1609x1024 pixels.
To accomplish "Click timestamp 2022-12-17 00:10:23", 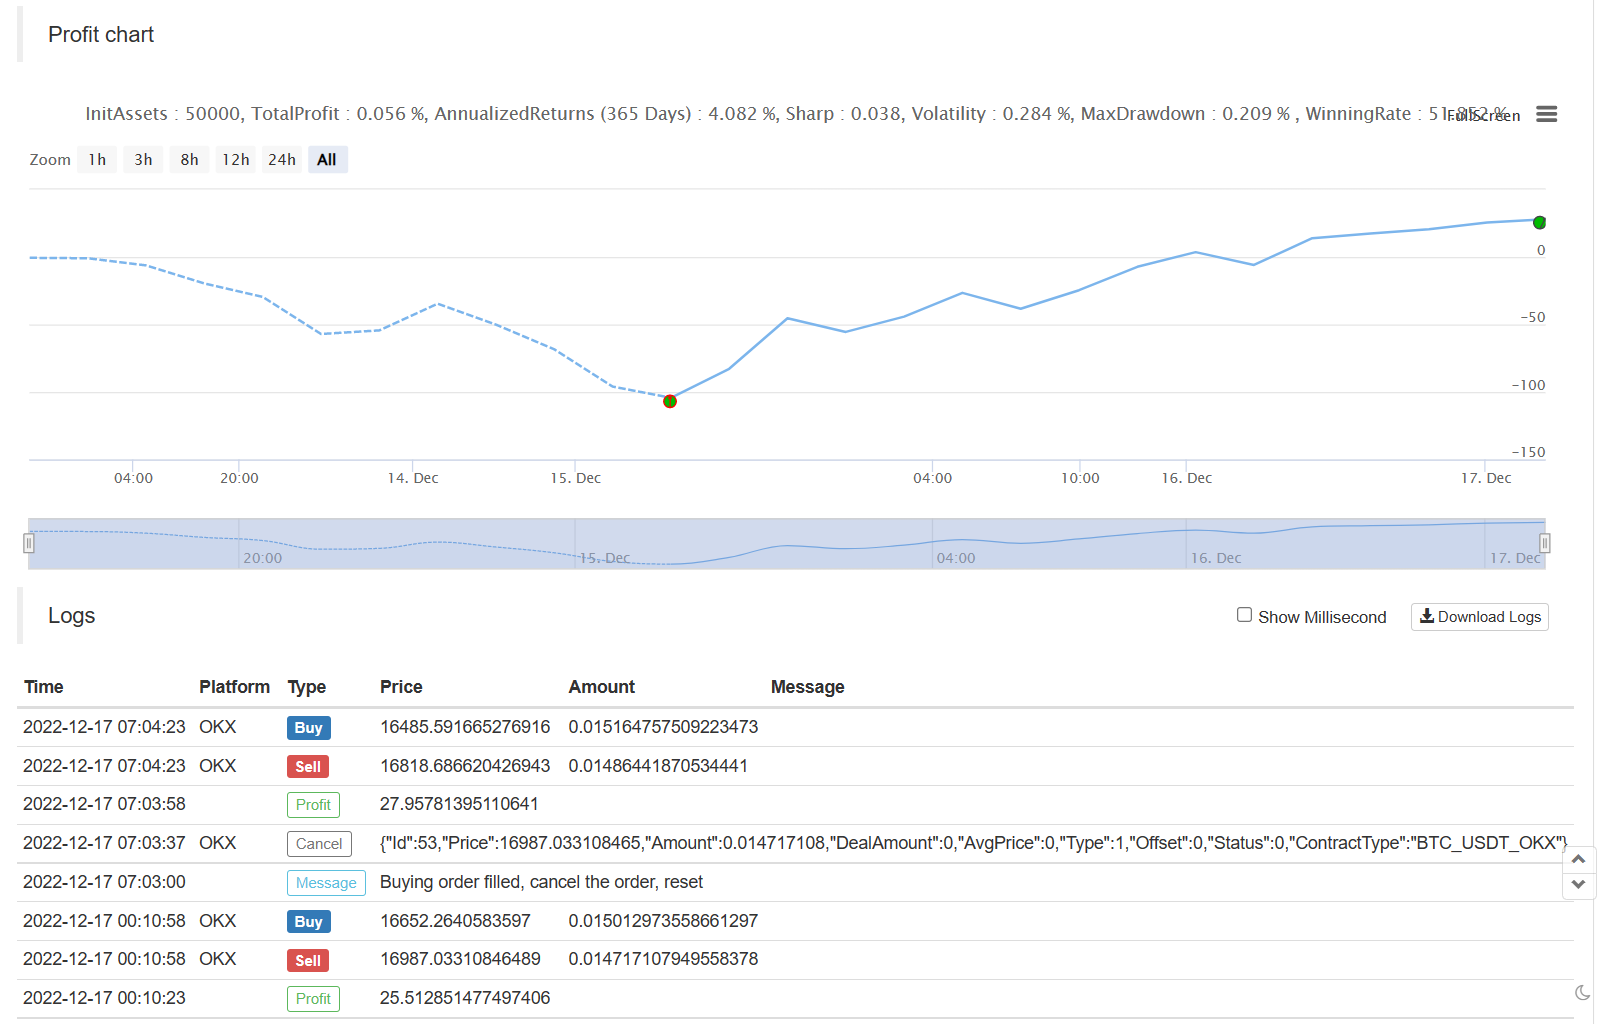I will tap(104, 998).
